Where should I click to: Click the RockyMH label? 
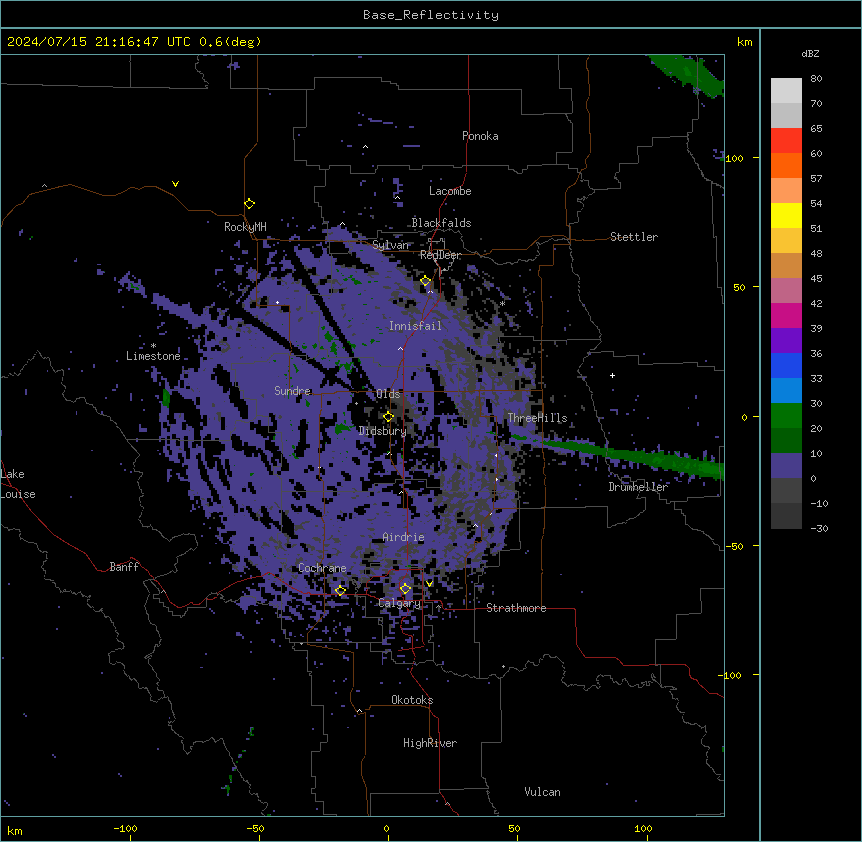click(x=245, y=227)
